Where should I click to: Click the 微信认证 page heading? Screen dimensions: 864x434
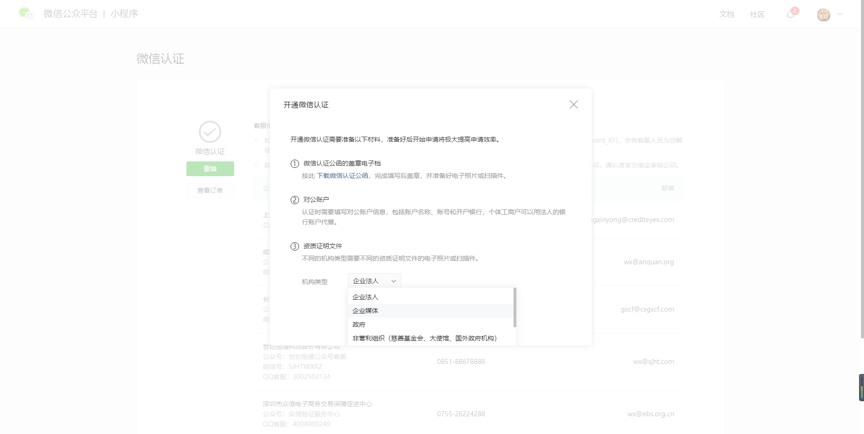click(160, 59)
